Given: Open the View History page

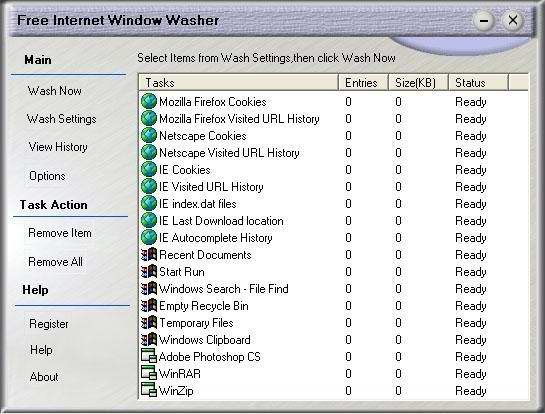Looking at the screenshot, I should coord(58,147).
